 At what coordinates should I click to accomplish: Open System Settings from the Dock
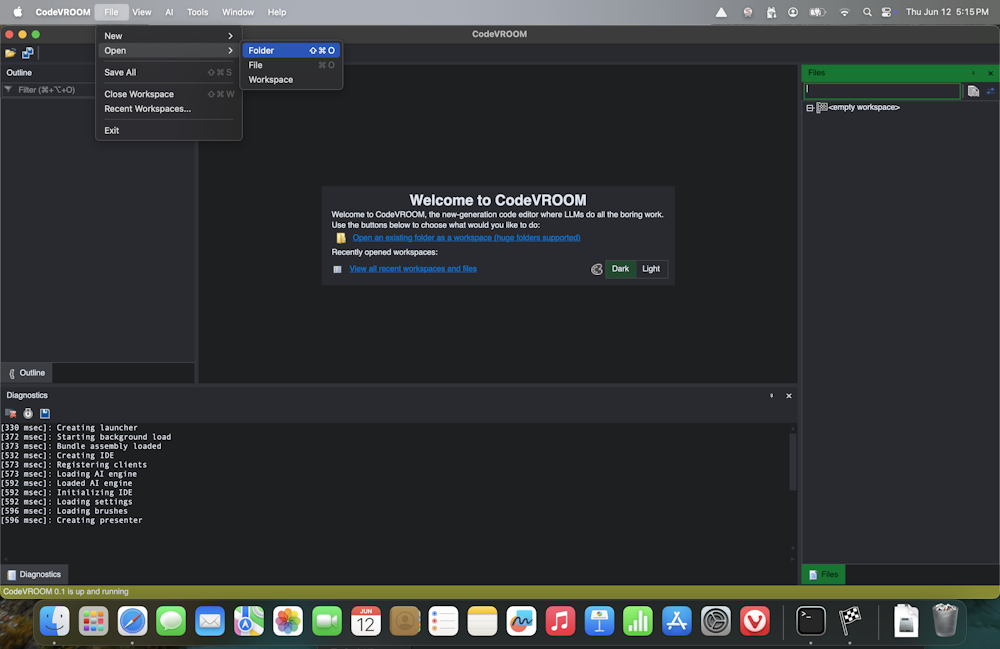[x=716, y=620]
